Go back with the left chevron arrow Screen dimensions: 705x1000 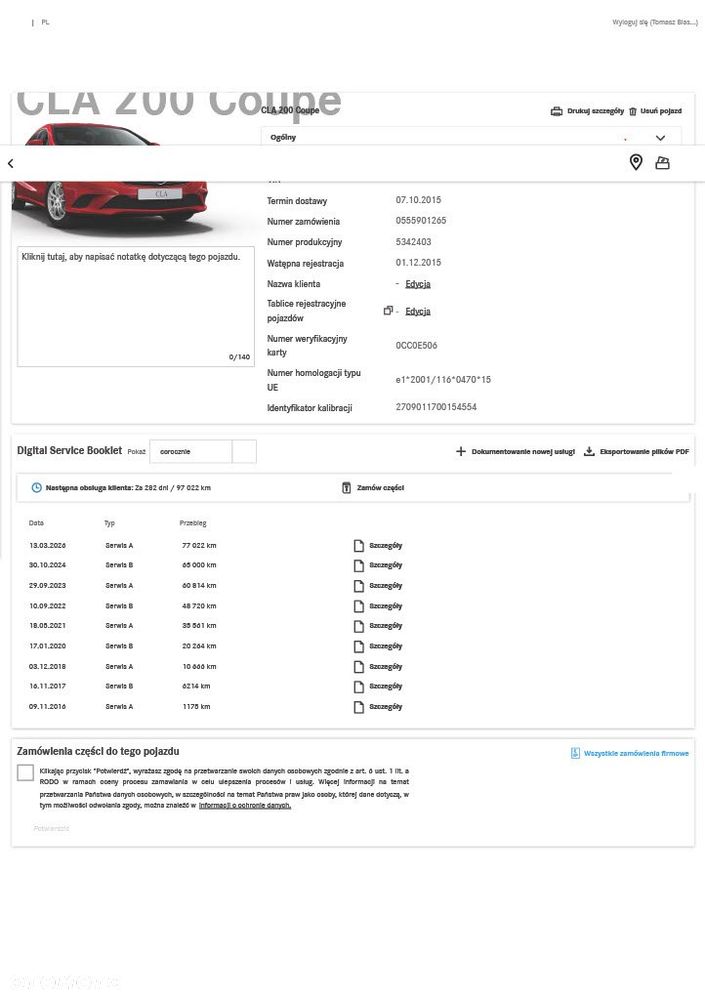tap(10, 164)
